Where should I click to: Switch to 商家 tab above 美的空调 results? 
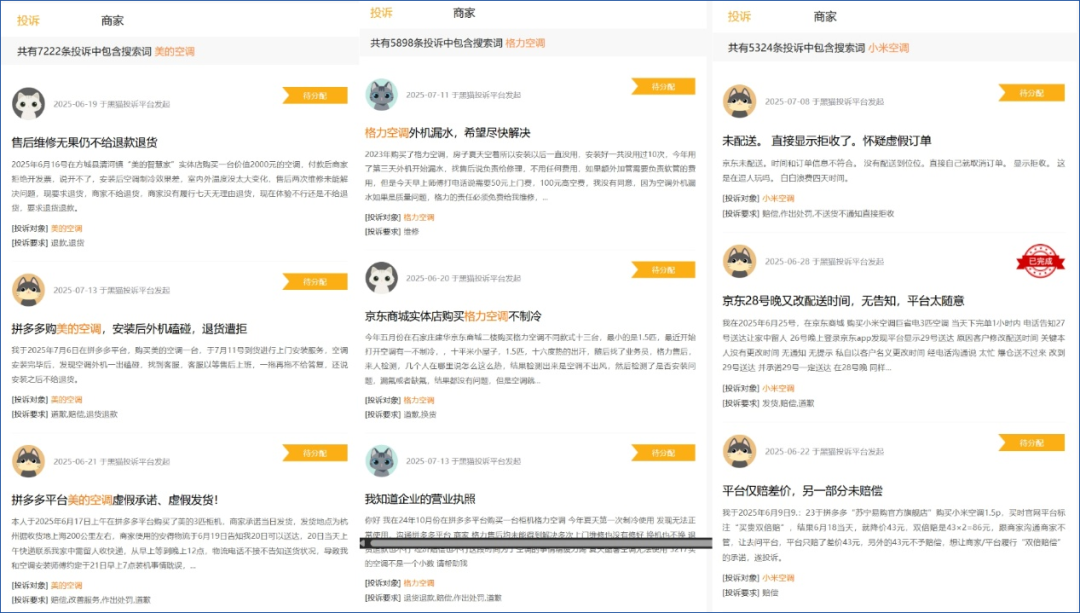(x=112, y=21)
